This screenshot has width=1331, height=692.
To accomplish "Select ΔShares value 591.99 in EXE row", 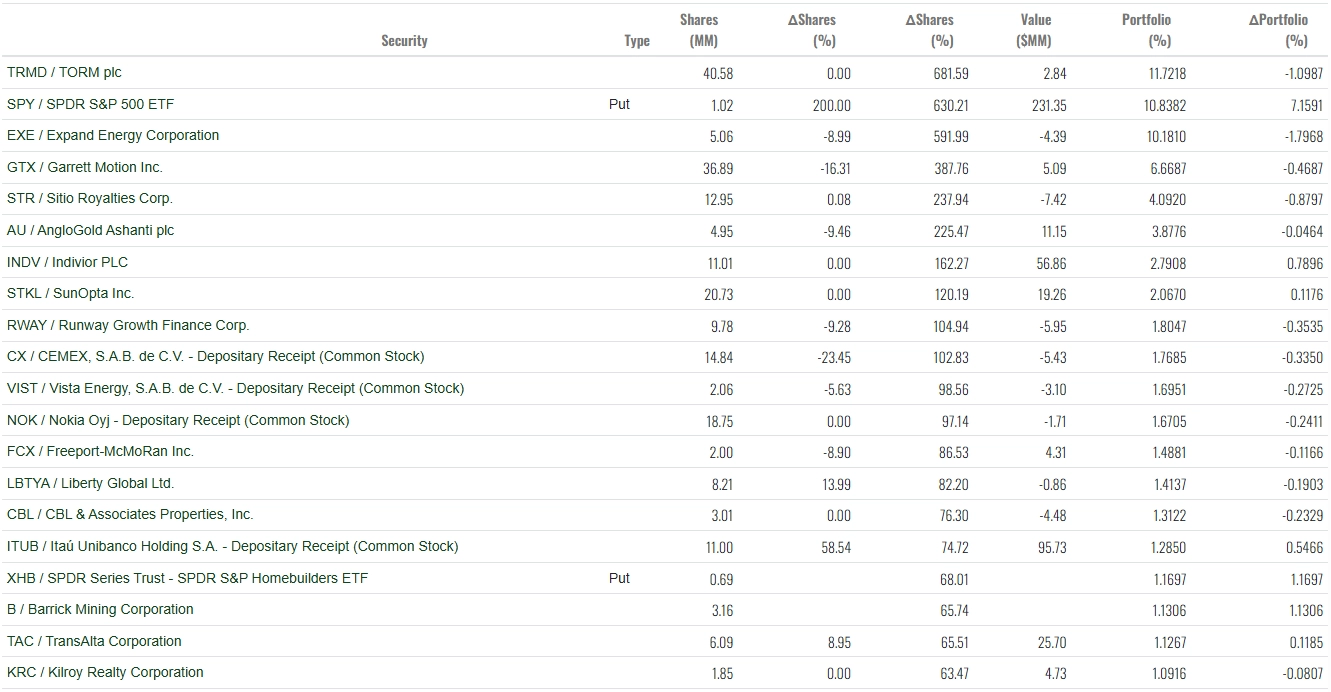I will [x=952, y=137].
